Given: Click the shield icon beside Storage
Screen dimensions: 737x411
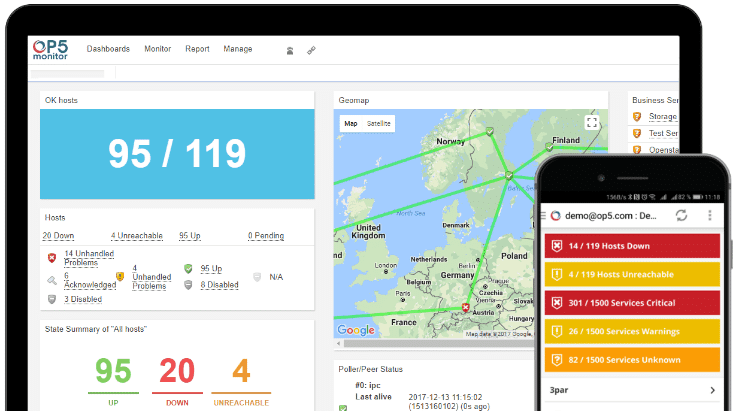Looking at the screenshot, I should 637,116.
